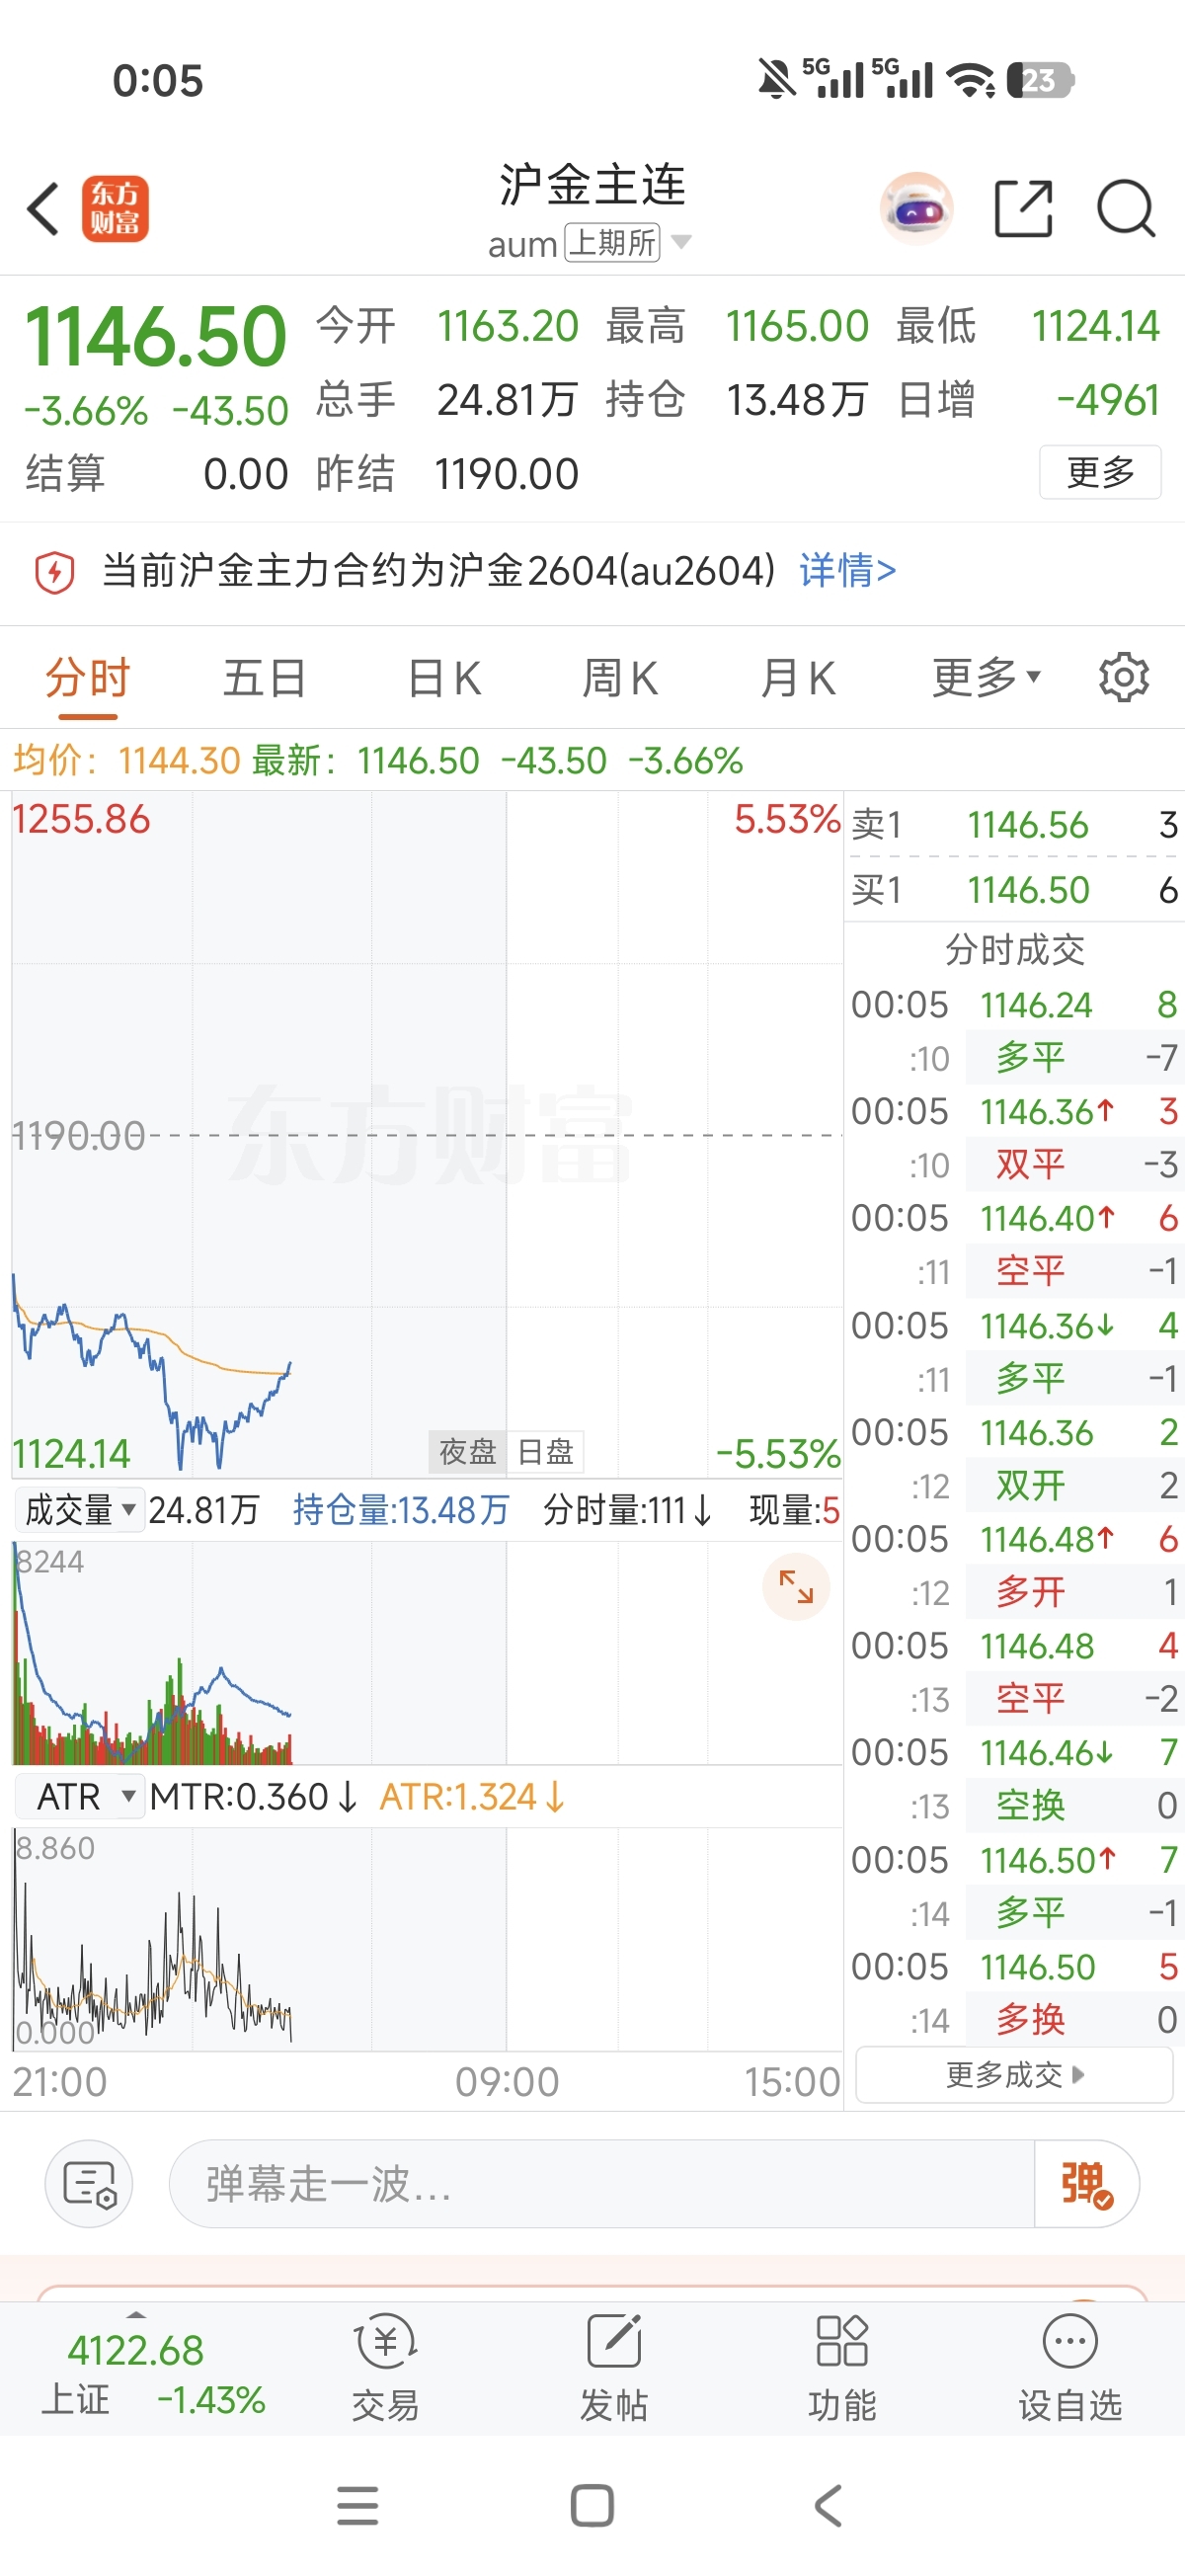
Task: Toggle the 弹 bullet comments switch
Action: (x=1085, y=2185)
